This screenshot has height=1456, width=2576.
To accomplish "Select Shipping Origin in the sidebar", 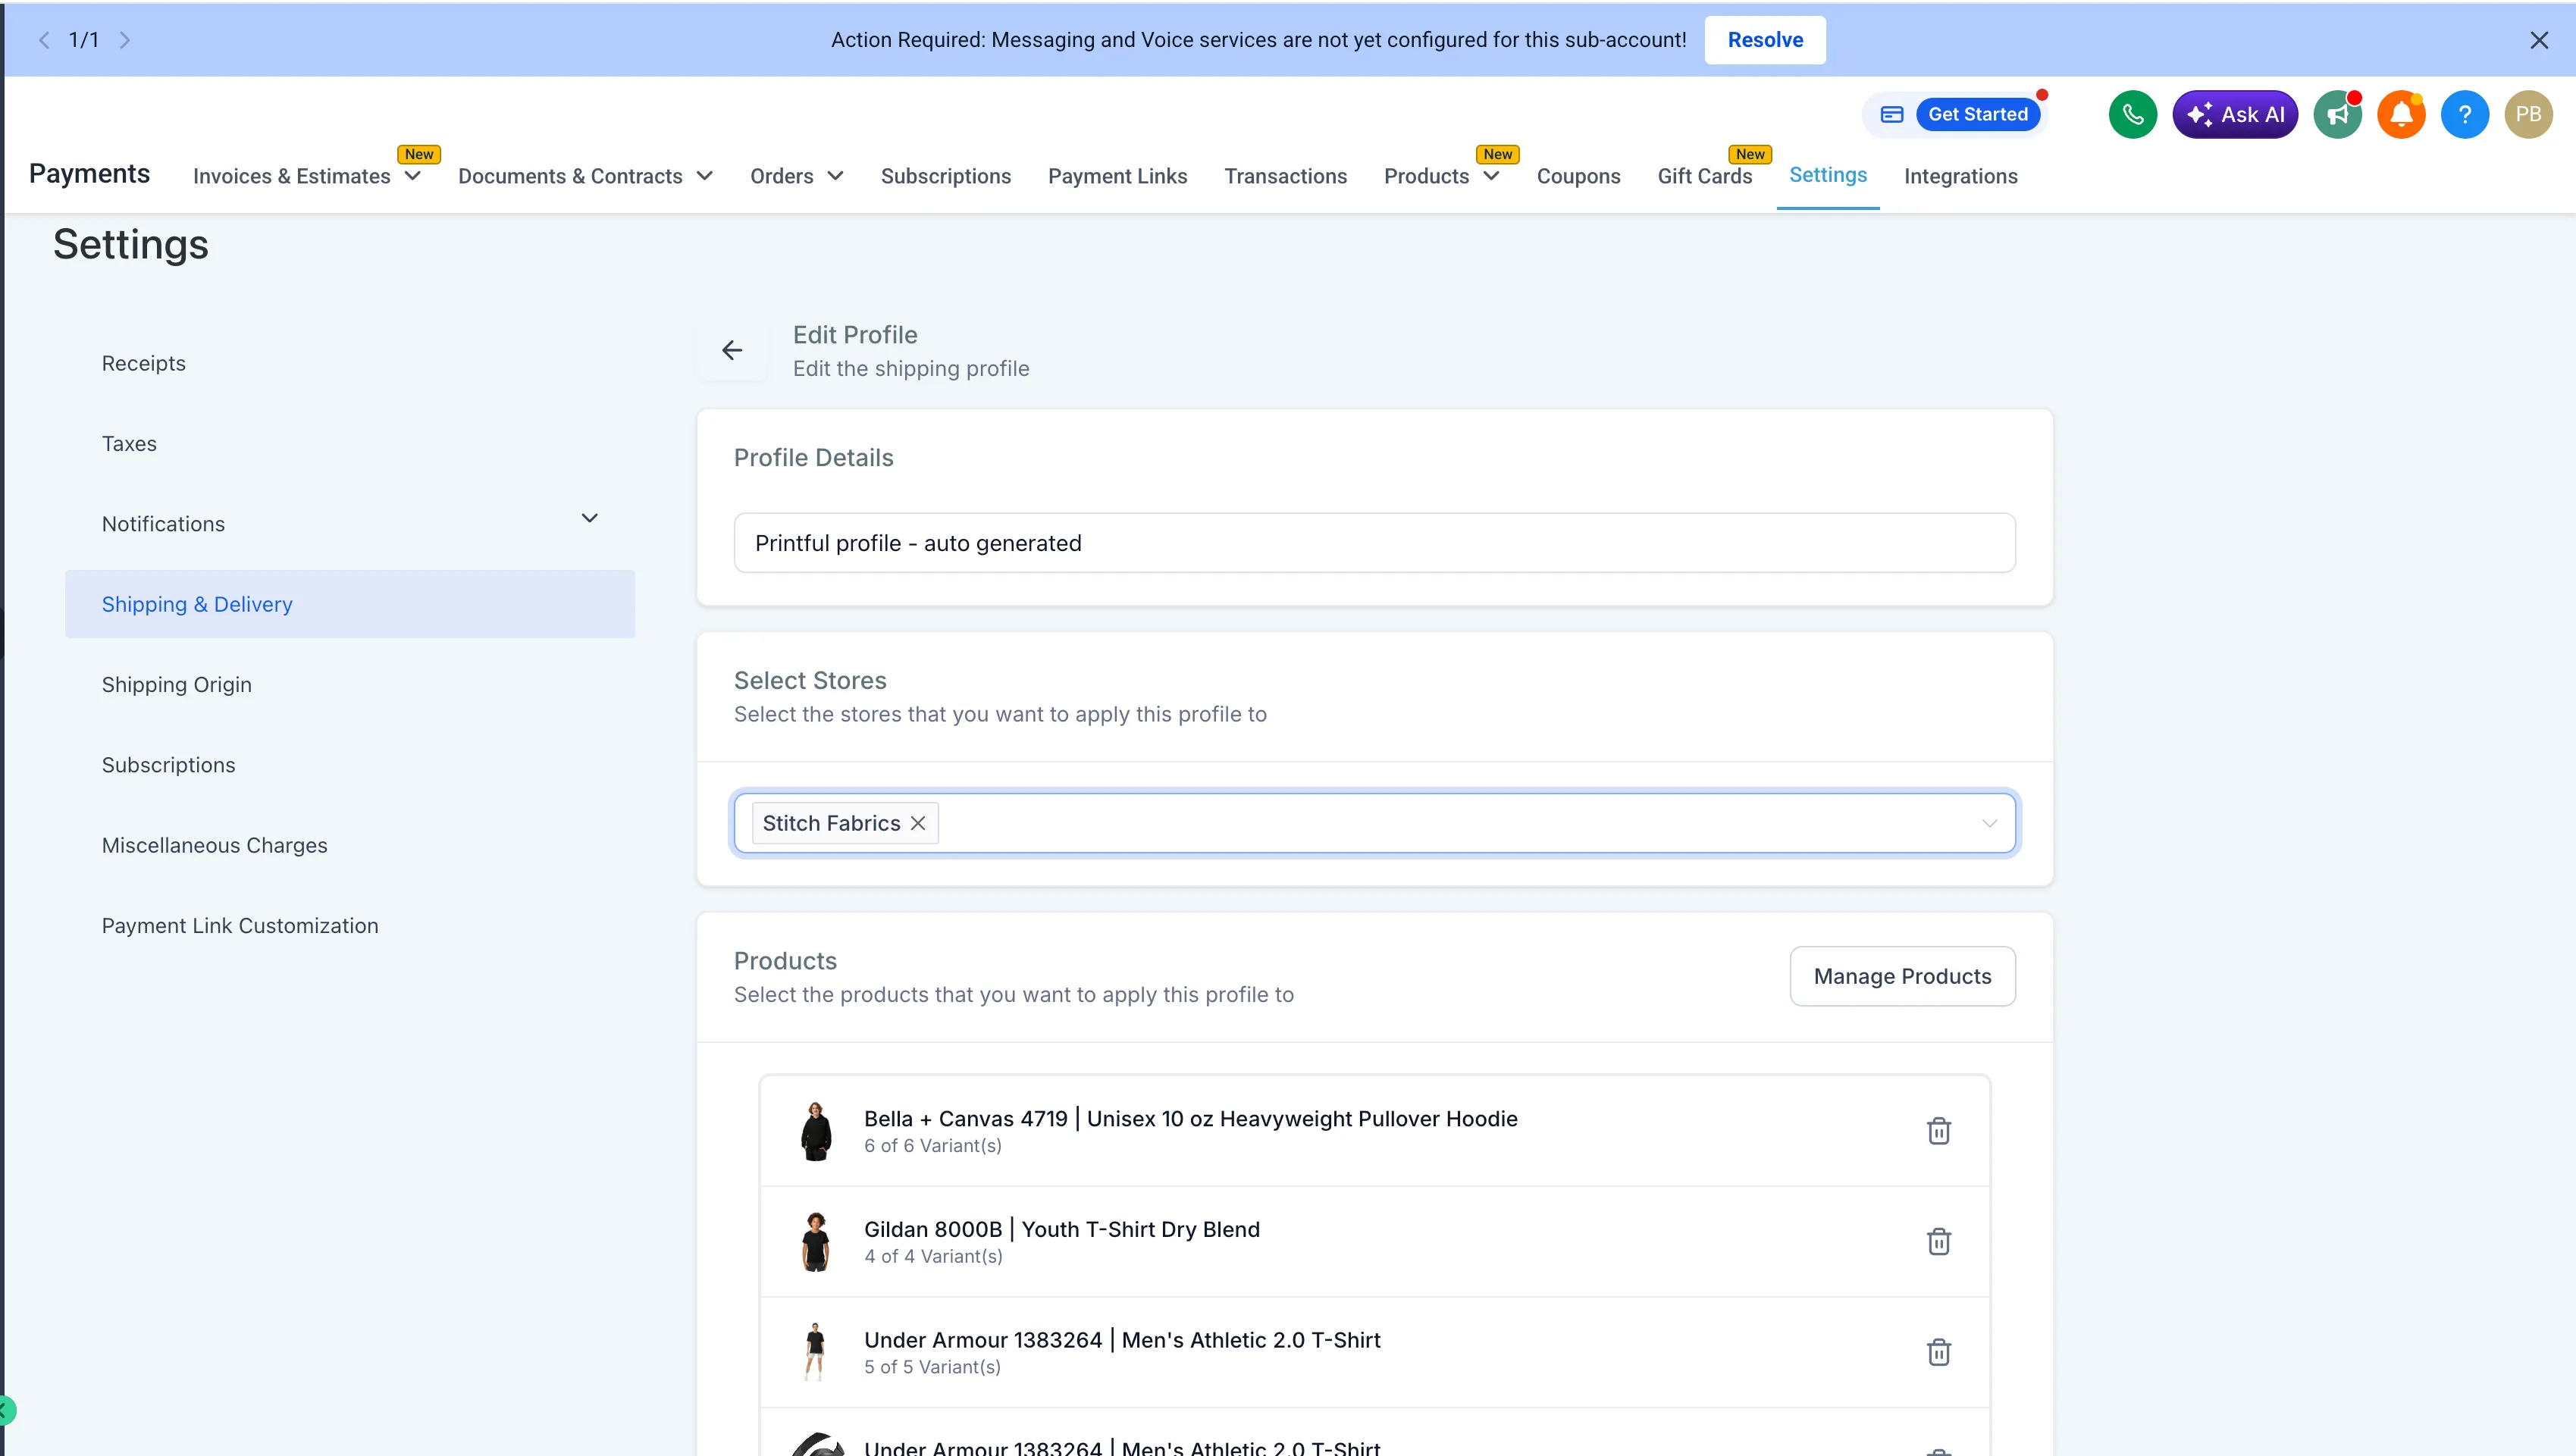I will [176, 684].
